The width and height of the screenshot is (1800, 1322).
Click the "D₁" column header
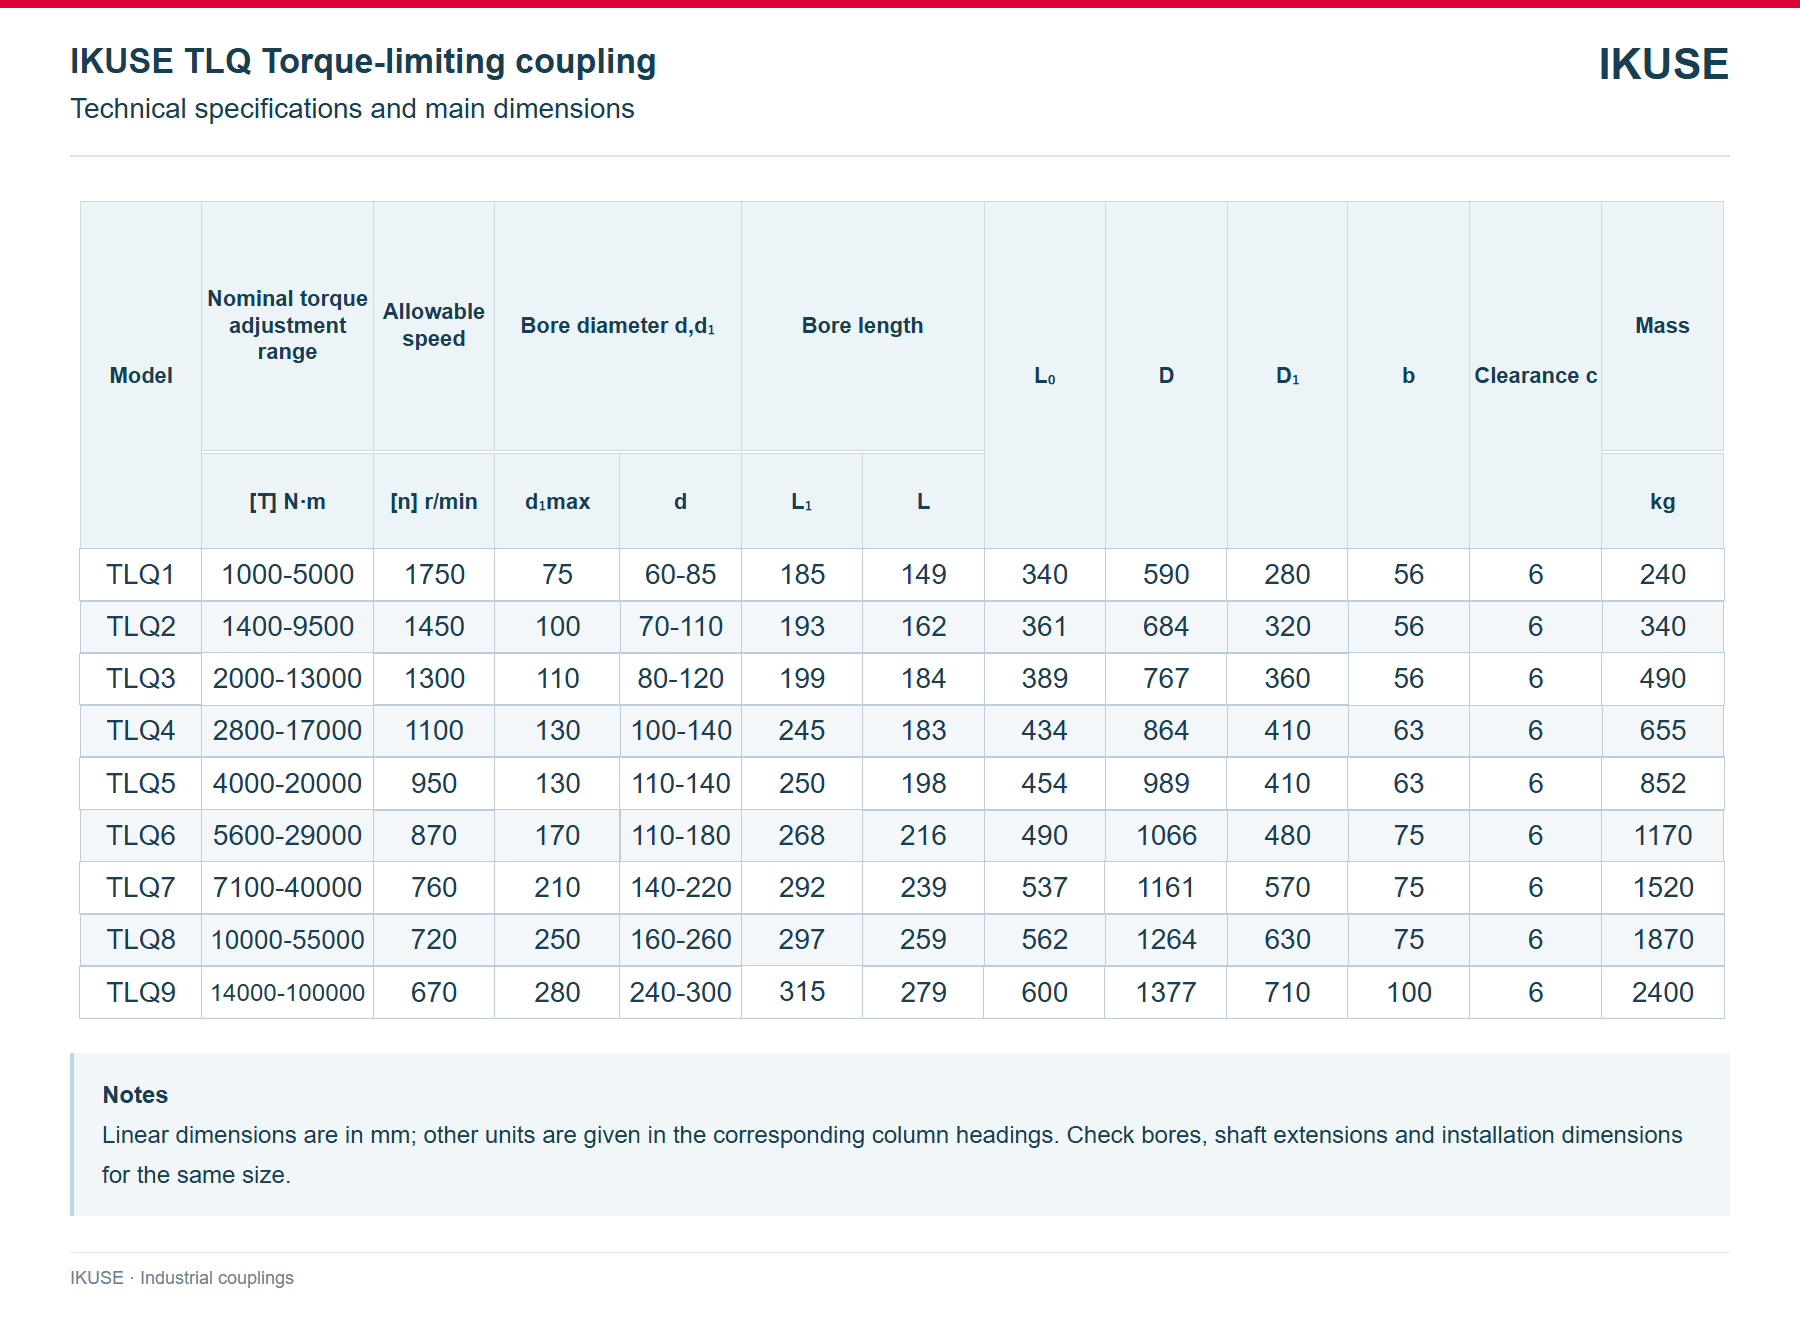point(1287,376)
